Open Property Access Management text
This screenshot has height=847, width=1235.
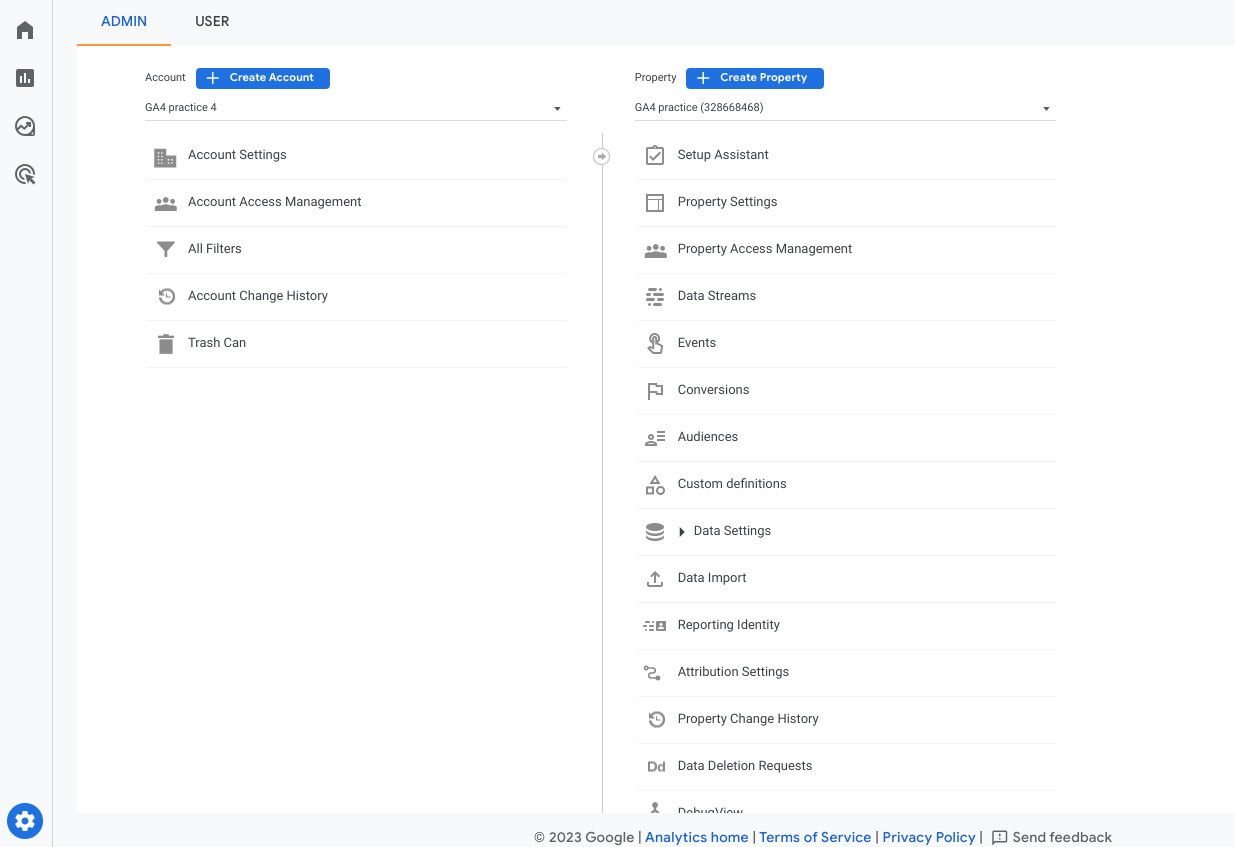(x=765, y=249)
